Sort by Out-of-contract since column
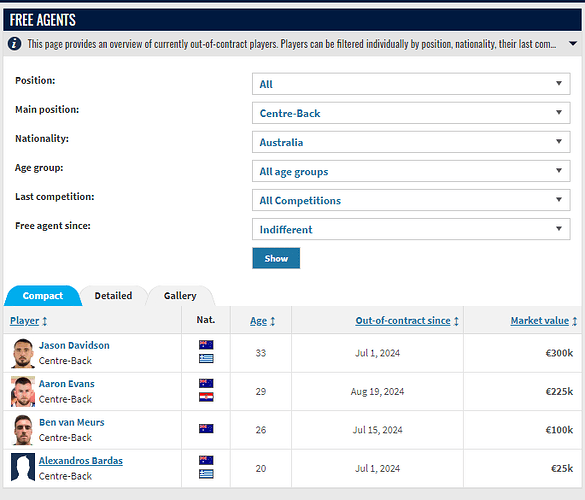Image resolution: width=585 pixels, height=500 pixels. click(x=403, y=321)
